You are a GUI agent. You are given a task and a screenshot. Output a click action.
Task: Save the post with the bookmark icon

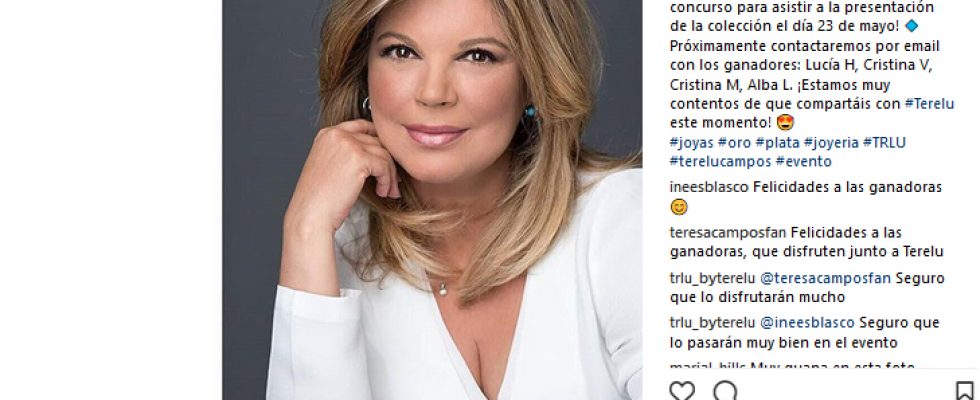coord(964,391)
